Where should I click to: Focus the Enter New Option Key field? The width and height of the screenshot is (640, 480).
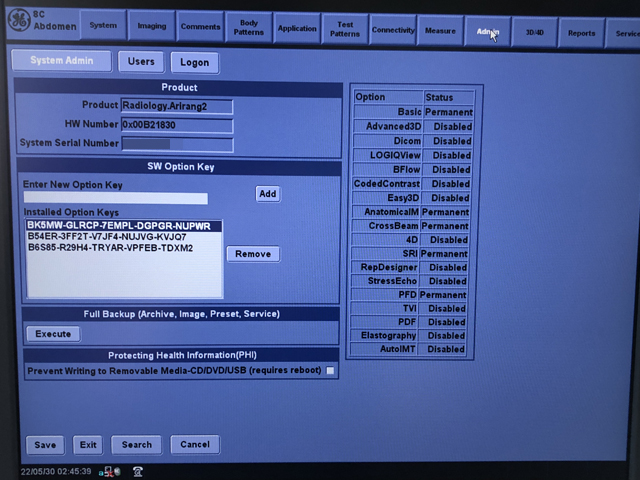116,198
